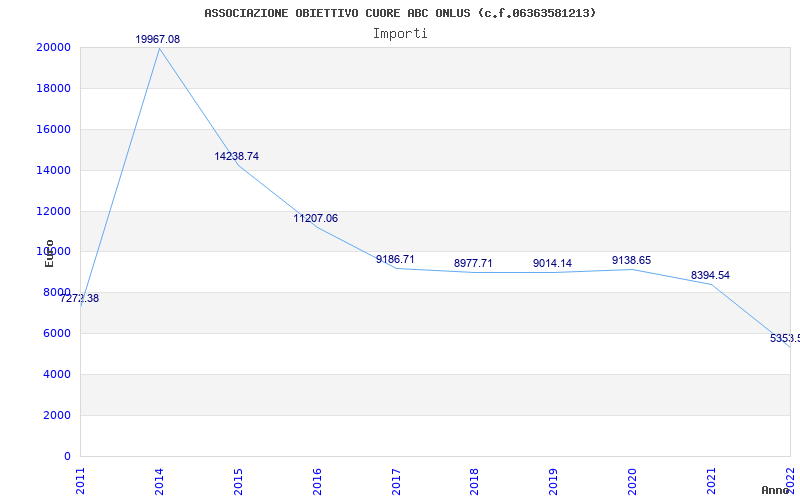This screenshot has height=500, width=800.
Task: Click the Anno x-axis title
Action: tap(776, 490)
